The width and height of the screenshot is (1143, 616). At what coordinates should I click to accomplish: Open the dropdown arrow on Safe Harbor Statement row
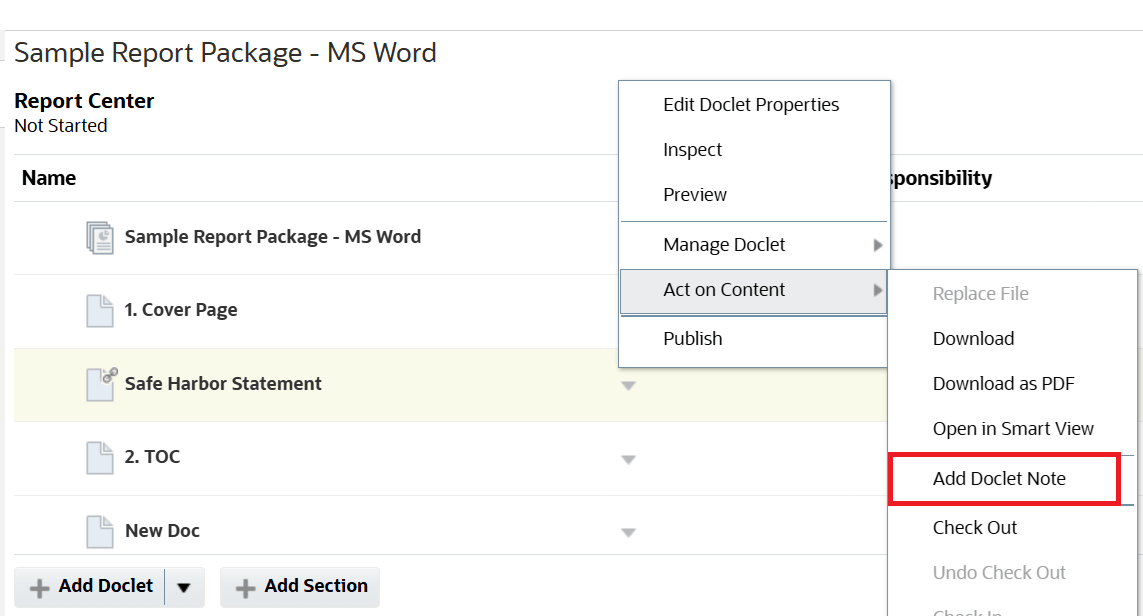[x=628, y=384]
